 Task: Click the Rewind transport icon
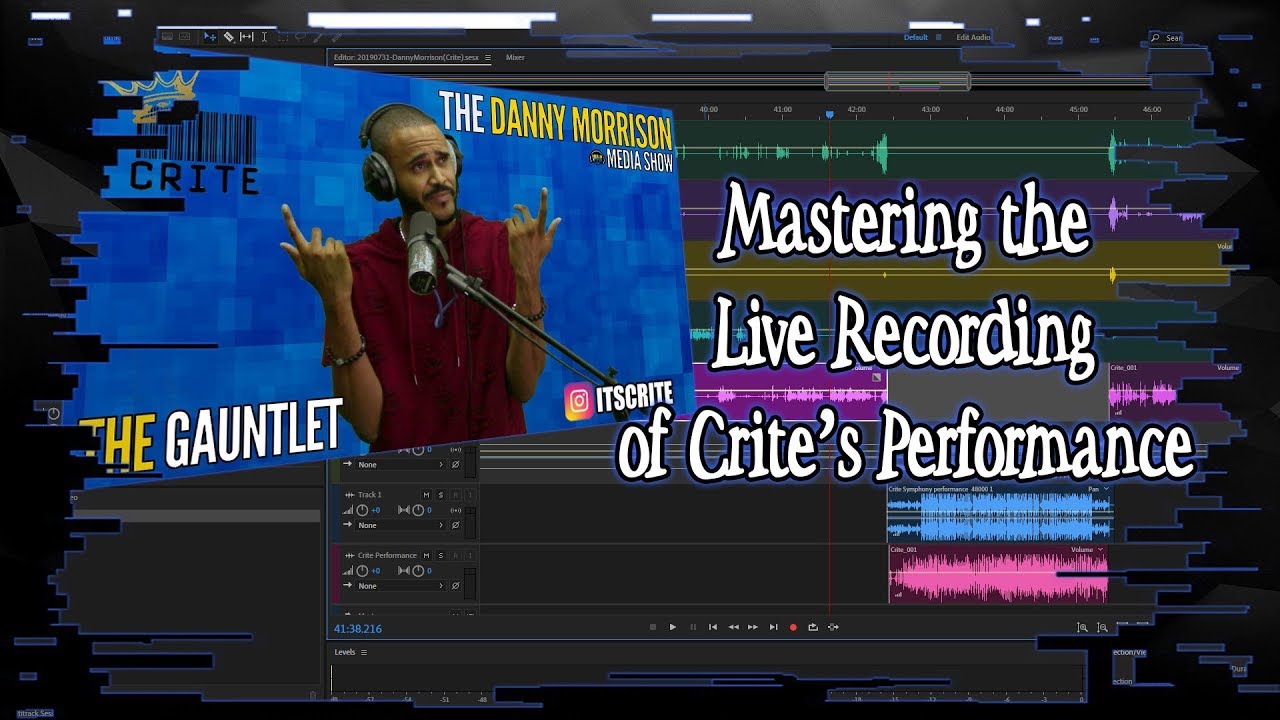pos(733,627)
